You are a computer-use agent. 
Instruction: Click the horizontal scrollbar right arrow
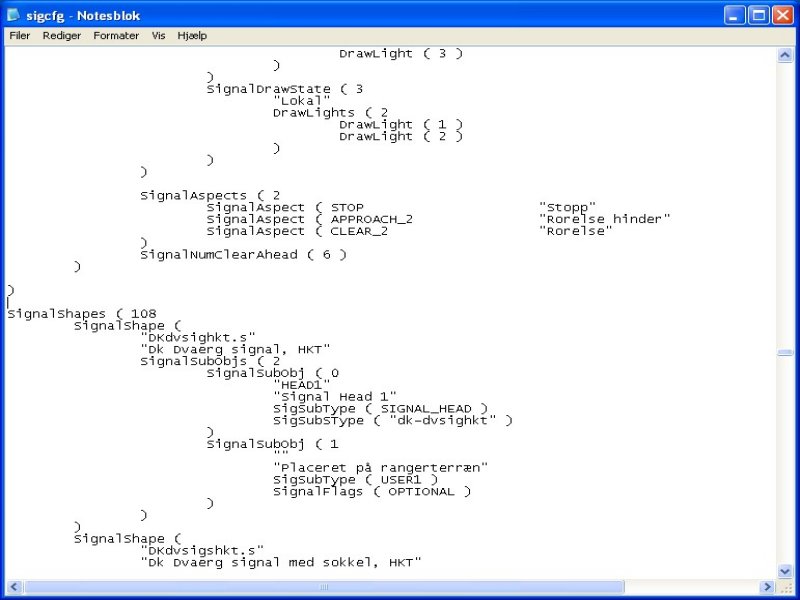[x=766, y=587]
